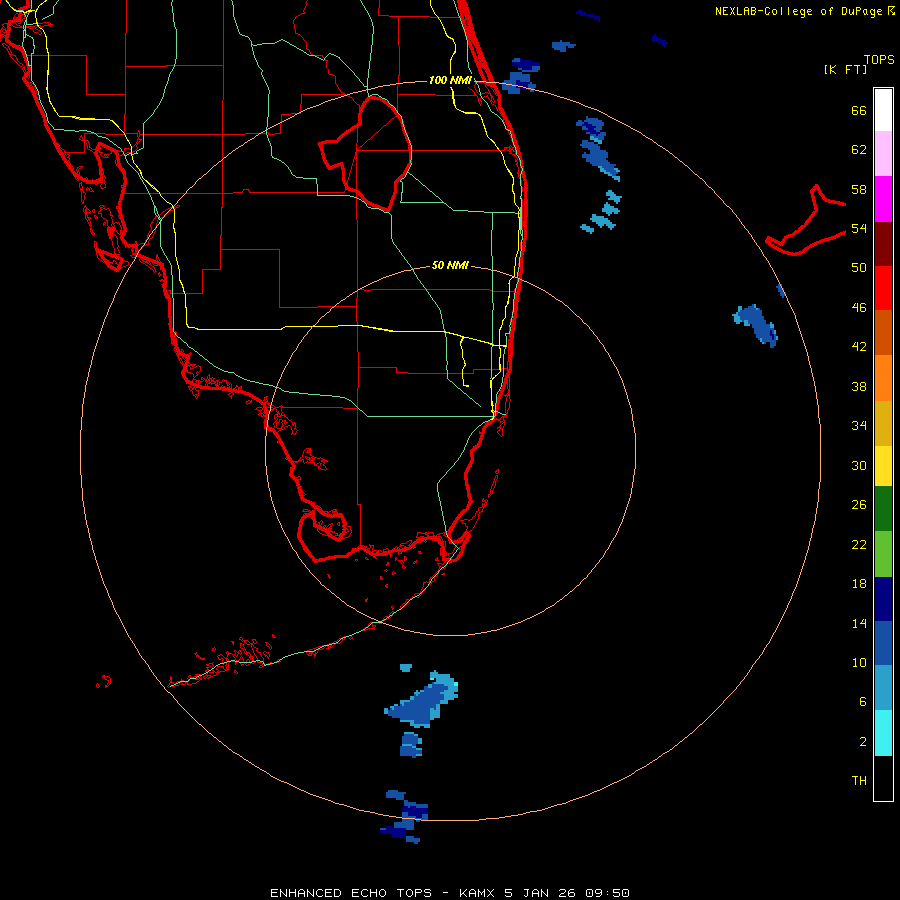Click the '22' scale label

coord(859,544)
